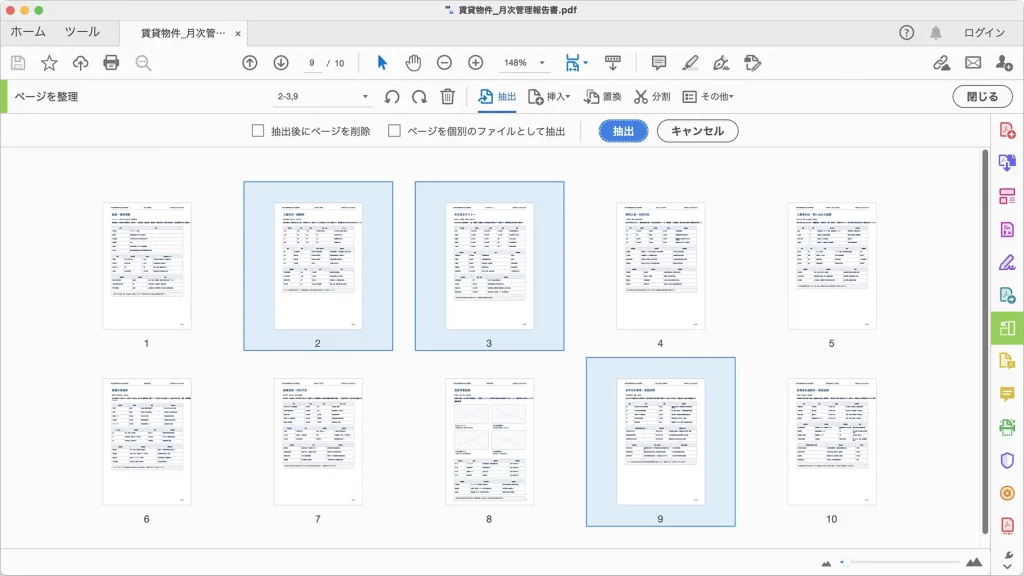1024x576 pixels.
Task: Expand the その他 more menu
Action: (x=708, y=97)
